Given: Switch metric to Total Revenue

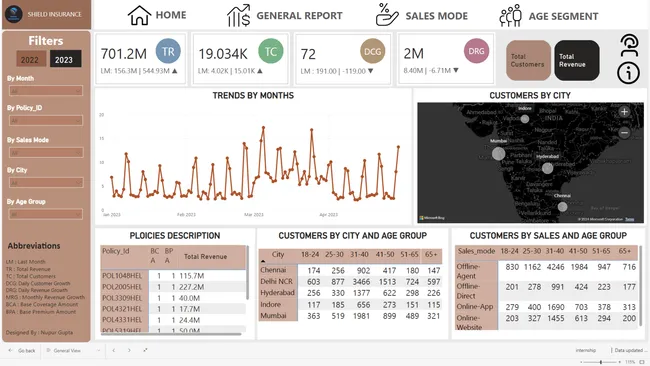Looking at the screenshot, I should [x=577, y=60].
